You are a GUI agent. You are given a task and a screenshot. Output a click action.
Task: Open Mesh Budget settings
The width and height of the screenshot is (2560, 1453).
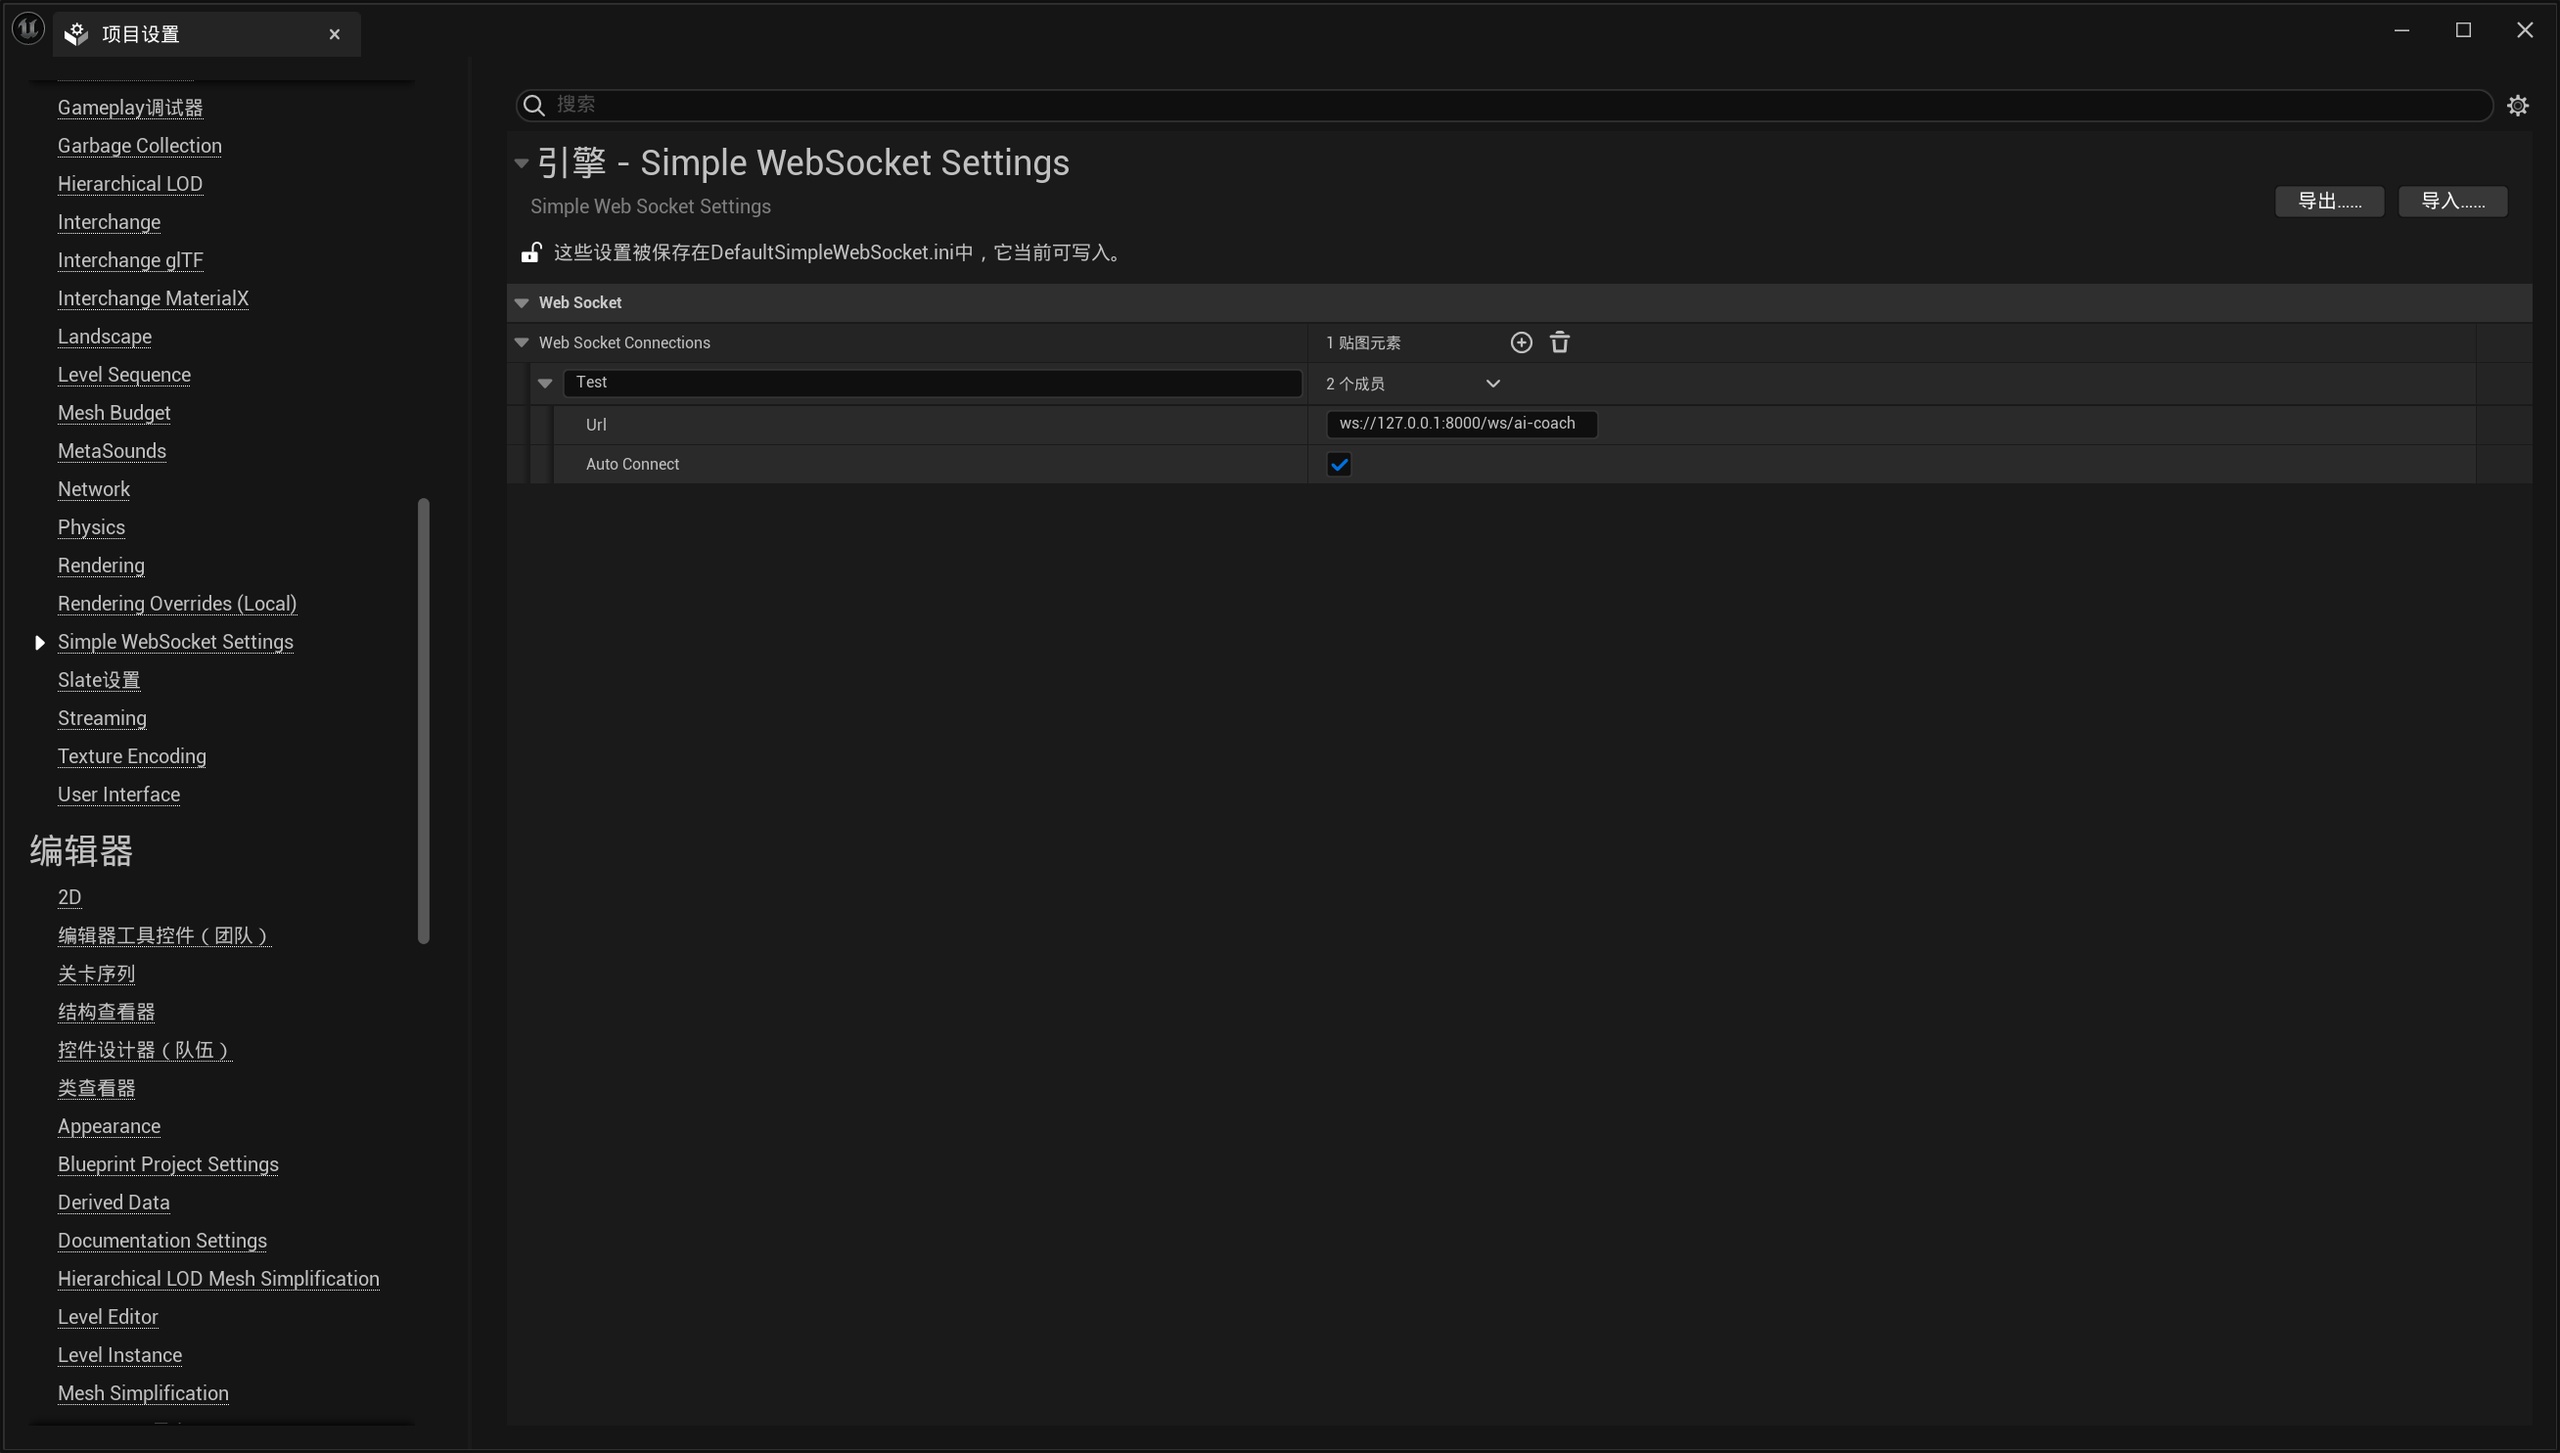pos(114,413)
